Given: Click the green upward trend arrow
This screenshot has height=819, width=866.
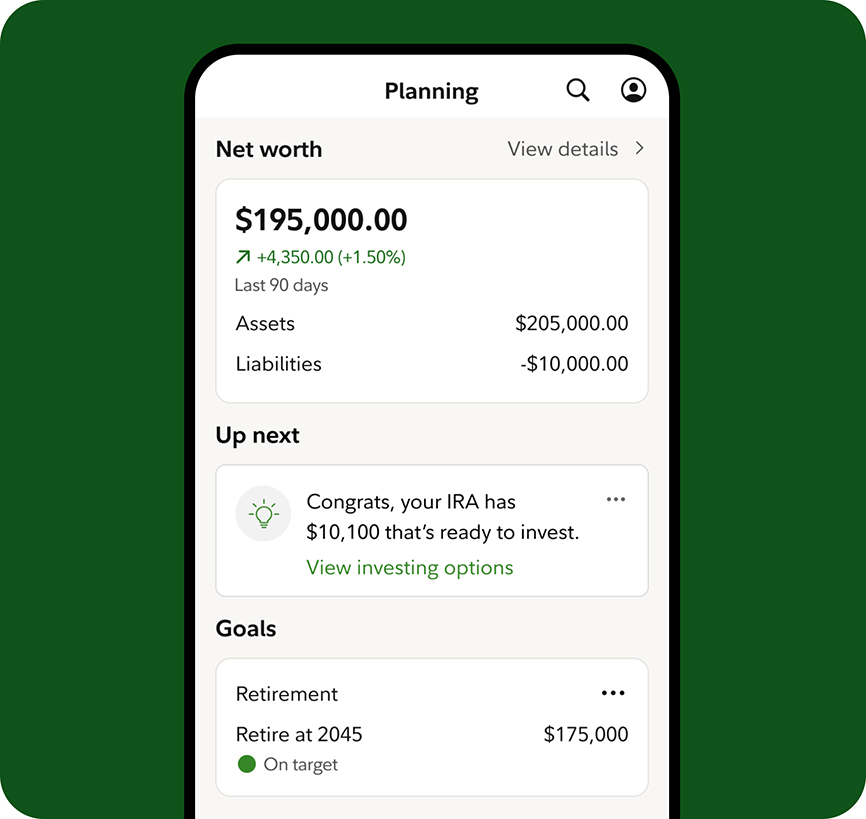Looking at the screenshot, I should coord(243,258).
